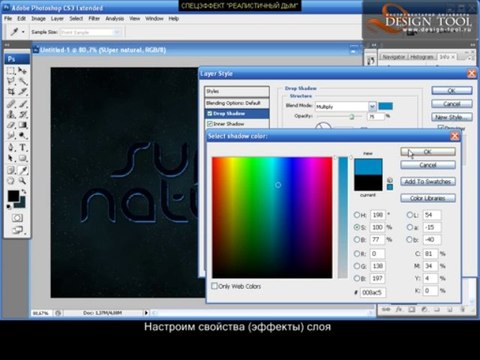
Task: Open the Image menu
Action: pos(39,19)
